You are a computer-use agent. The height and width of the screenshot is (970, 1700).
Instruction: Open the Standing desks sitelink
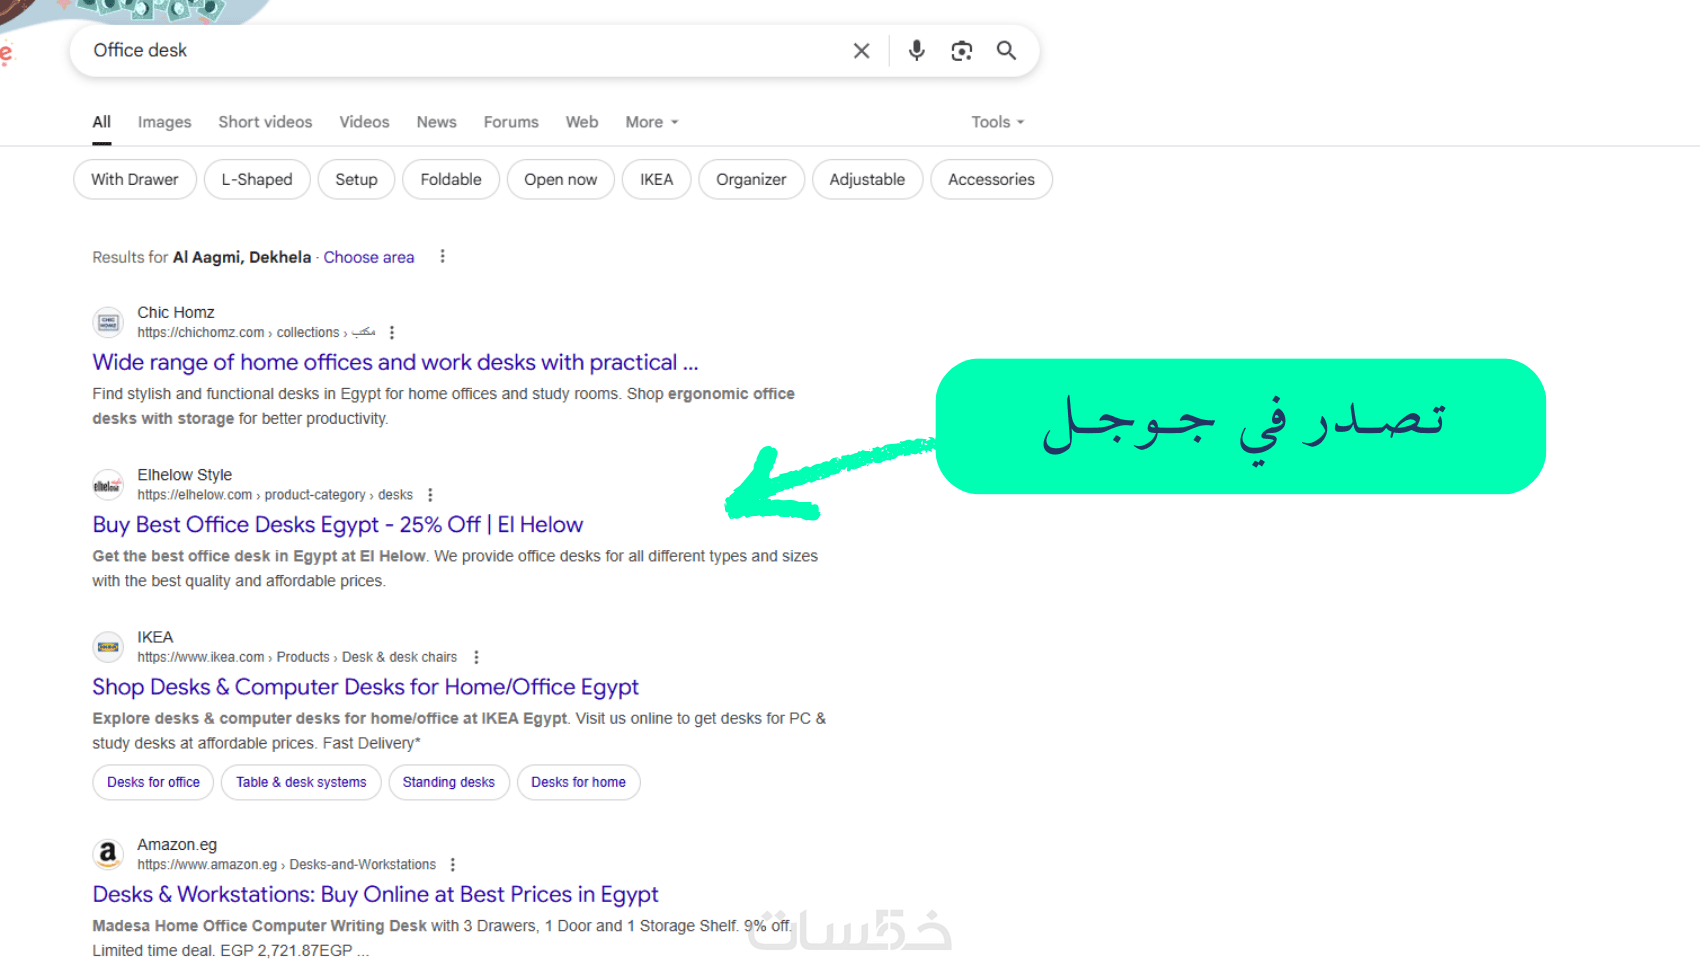pyautogui.click(x=449, y=782)
